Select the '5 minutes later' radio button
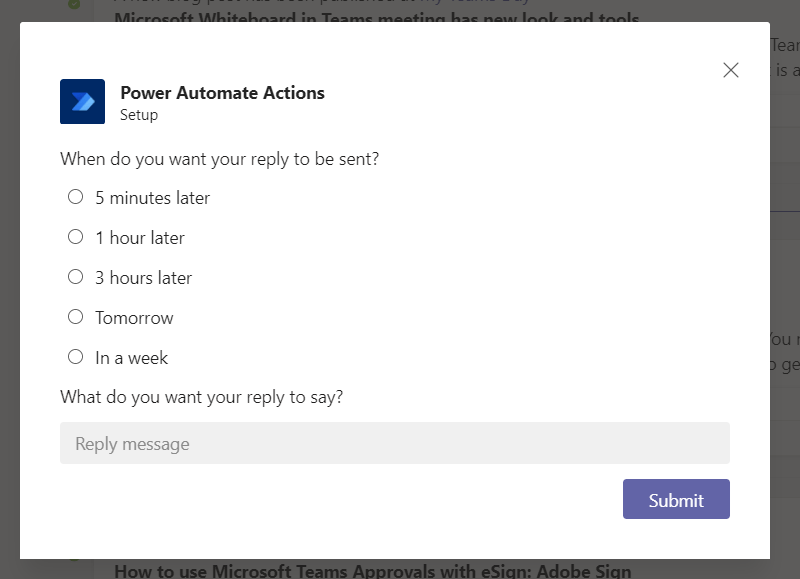The image size is (800, 579). tap(75, 197)
